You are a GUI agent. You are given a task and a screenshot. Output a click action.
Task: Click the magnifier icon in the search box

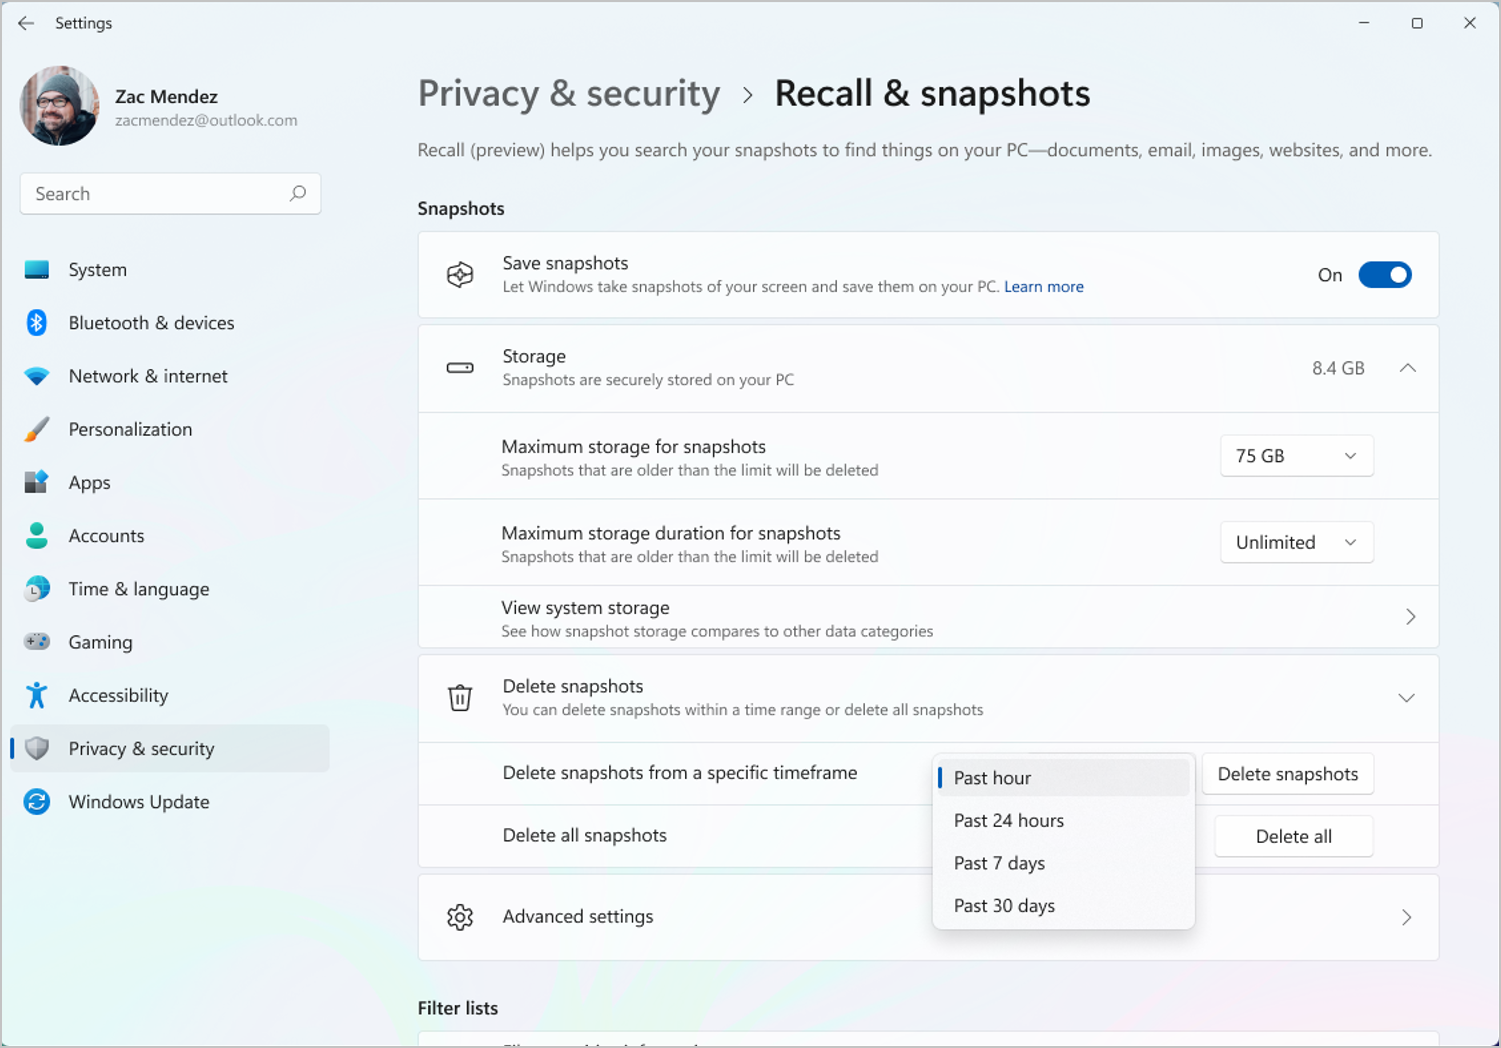298,193
